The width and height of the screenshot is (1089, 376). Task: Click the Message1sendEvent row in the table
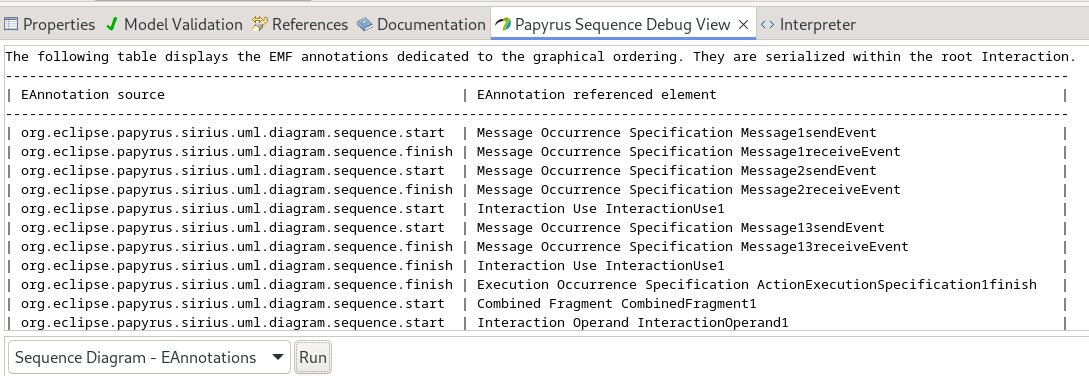(535, 133)
